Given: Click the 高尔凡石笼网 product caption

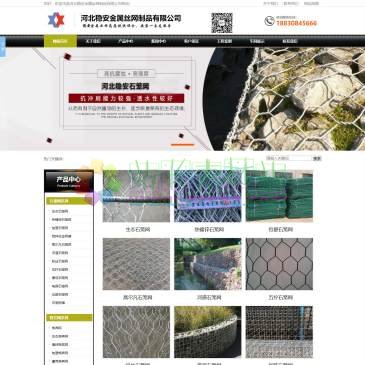Looking at the screenshot, I should coord(138,297).
